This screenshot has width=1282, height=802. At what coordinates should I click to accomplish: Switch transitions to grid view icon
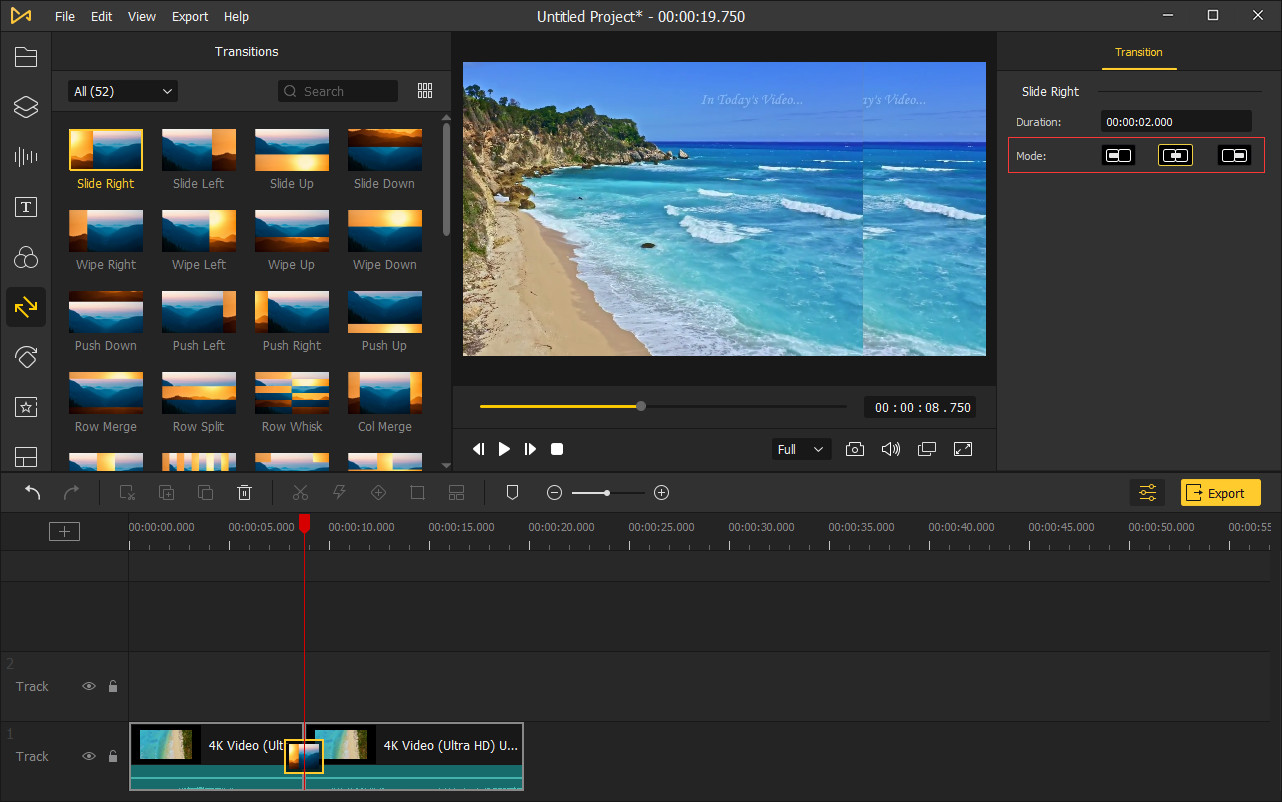(x=425, y=91)
